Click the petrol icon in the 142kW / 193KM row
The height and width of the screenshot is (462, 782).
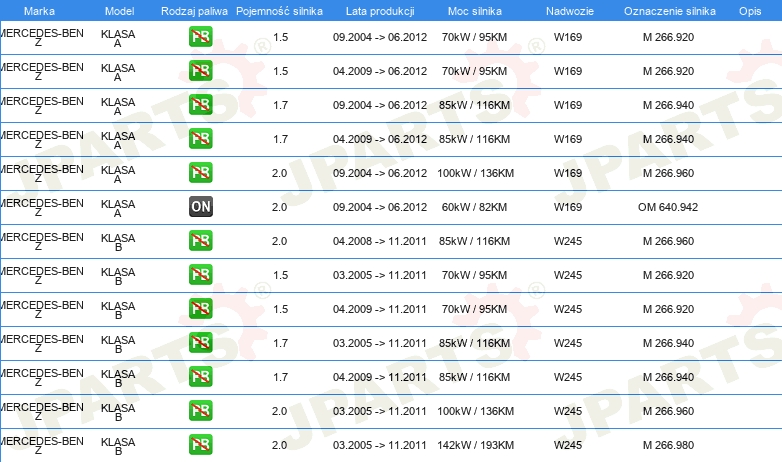tap(200, 445)
